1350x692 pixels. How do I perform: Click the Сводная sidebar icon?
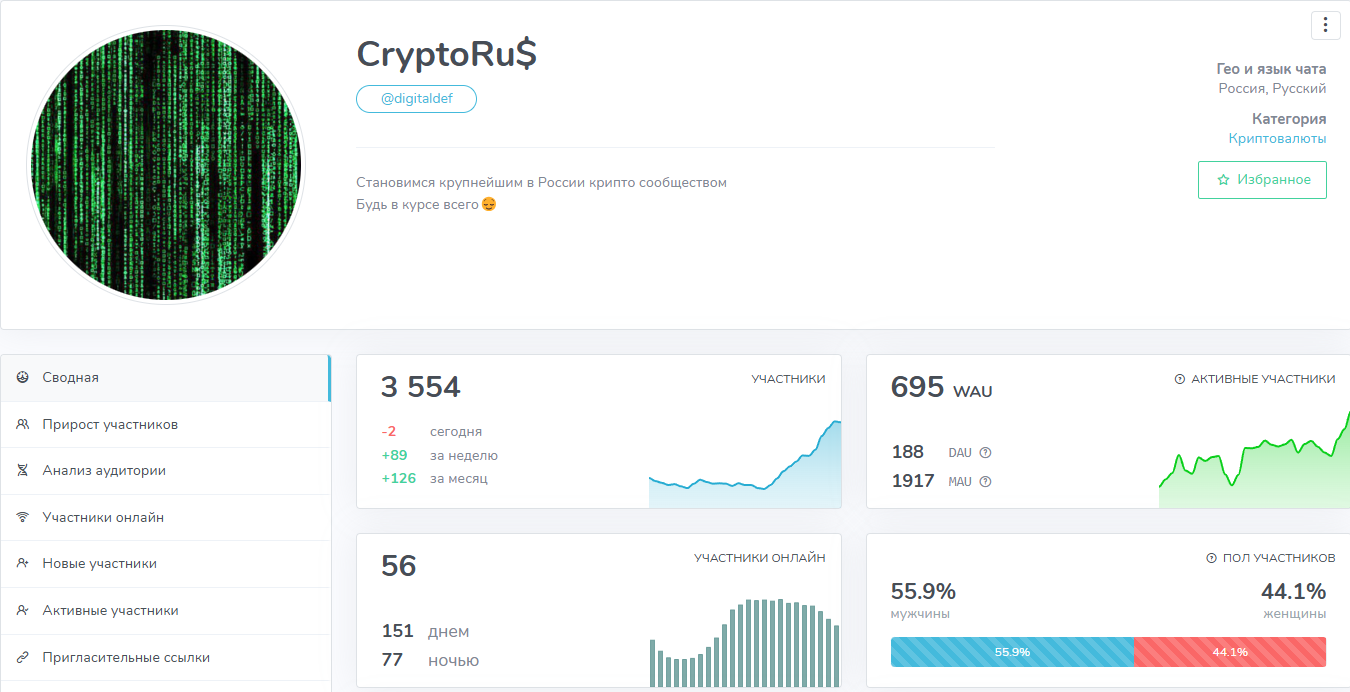[x=22, y=377]
